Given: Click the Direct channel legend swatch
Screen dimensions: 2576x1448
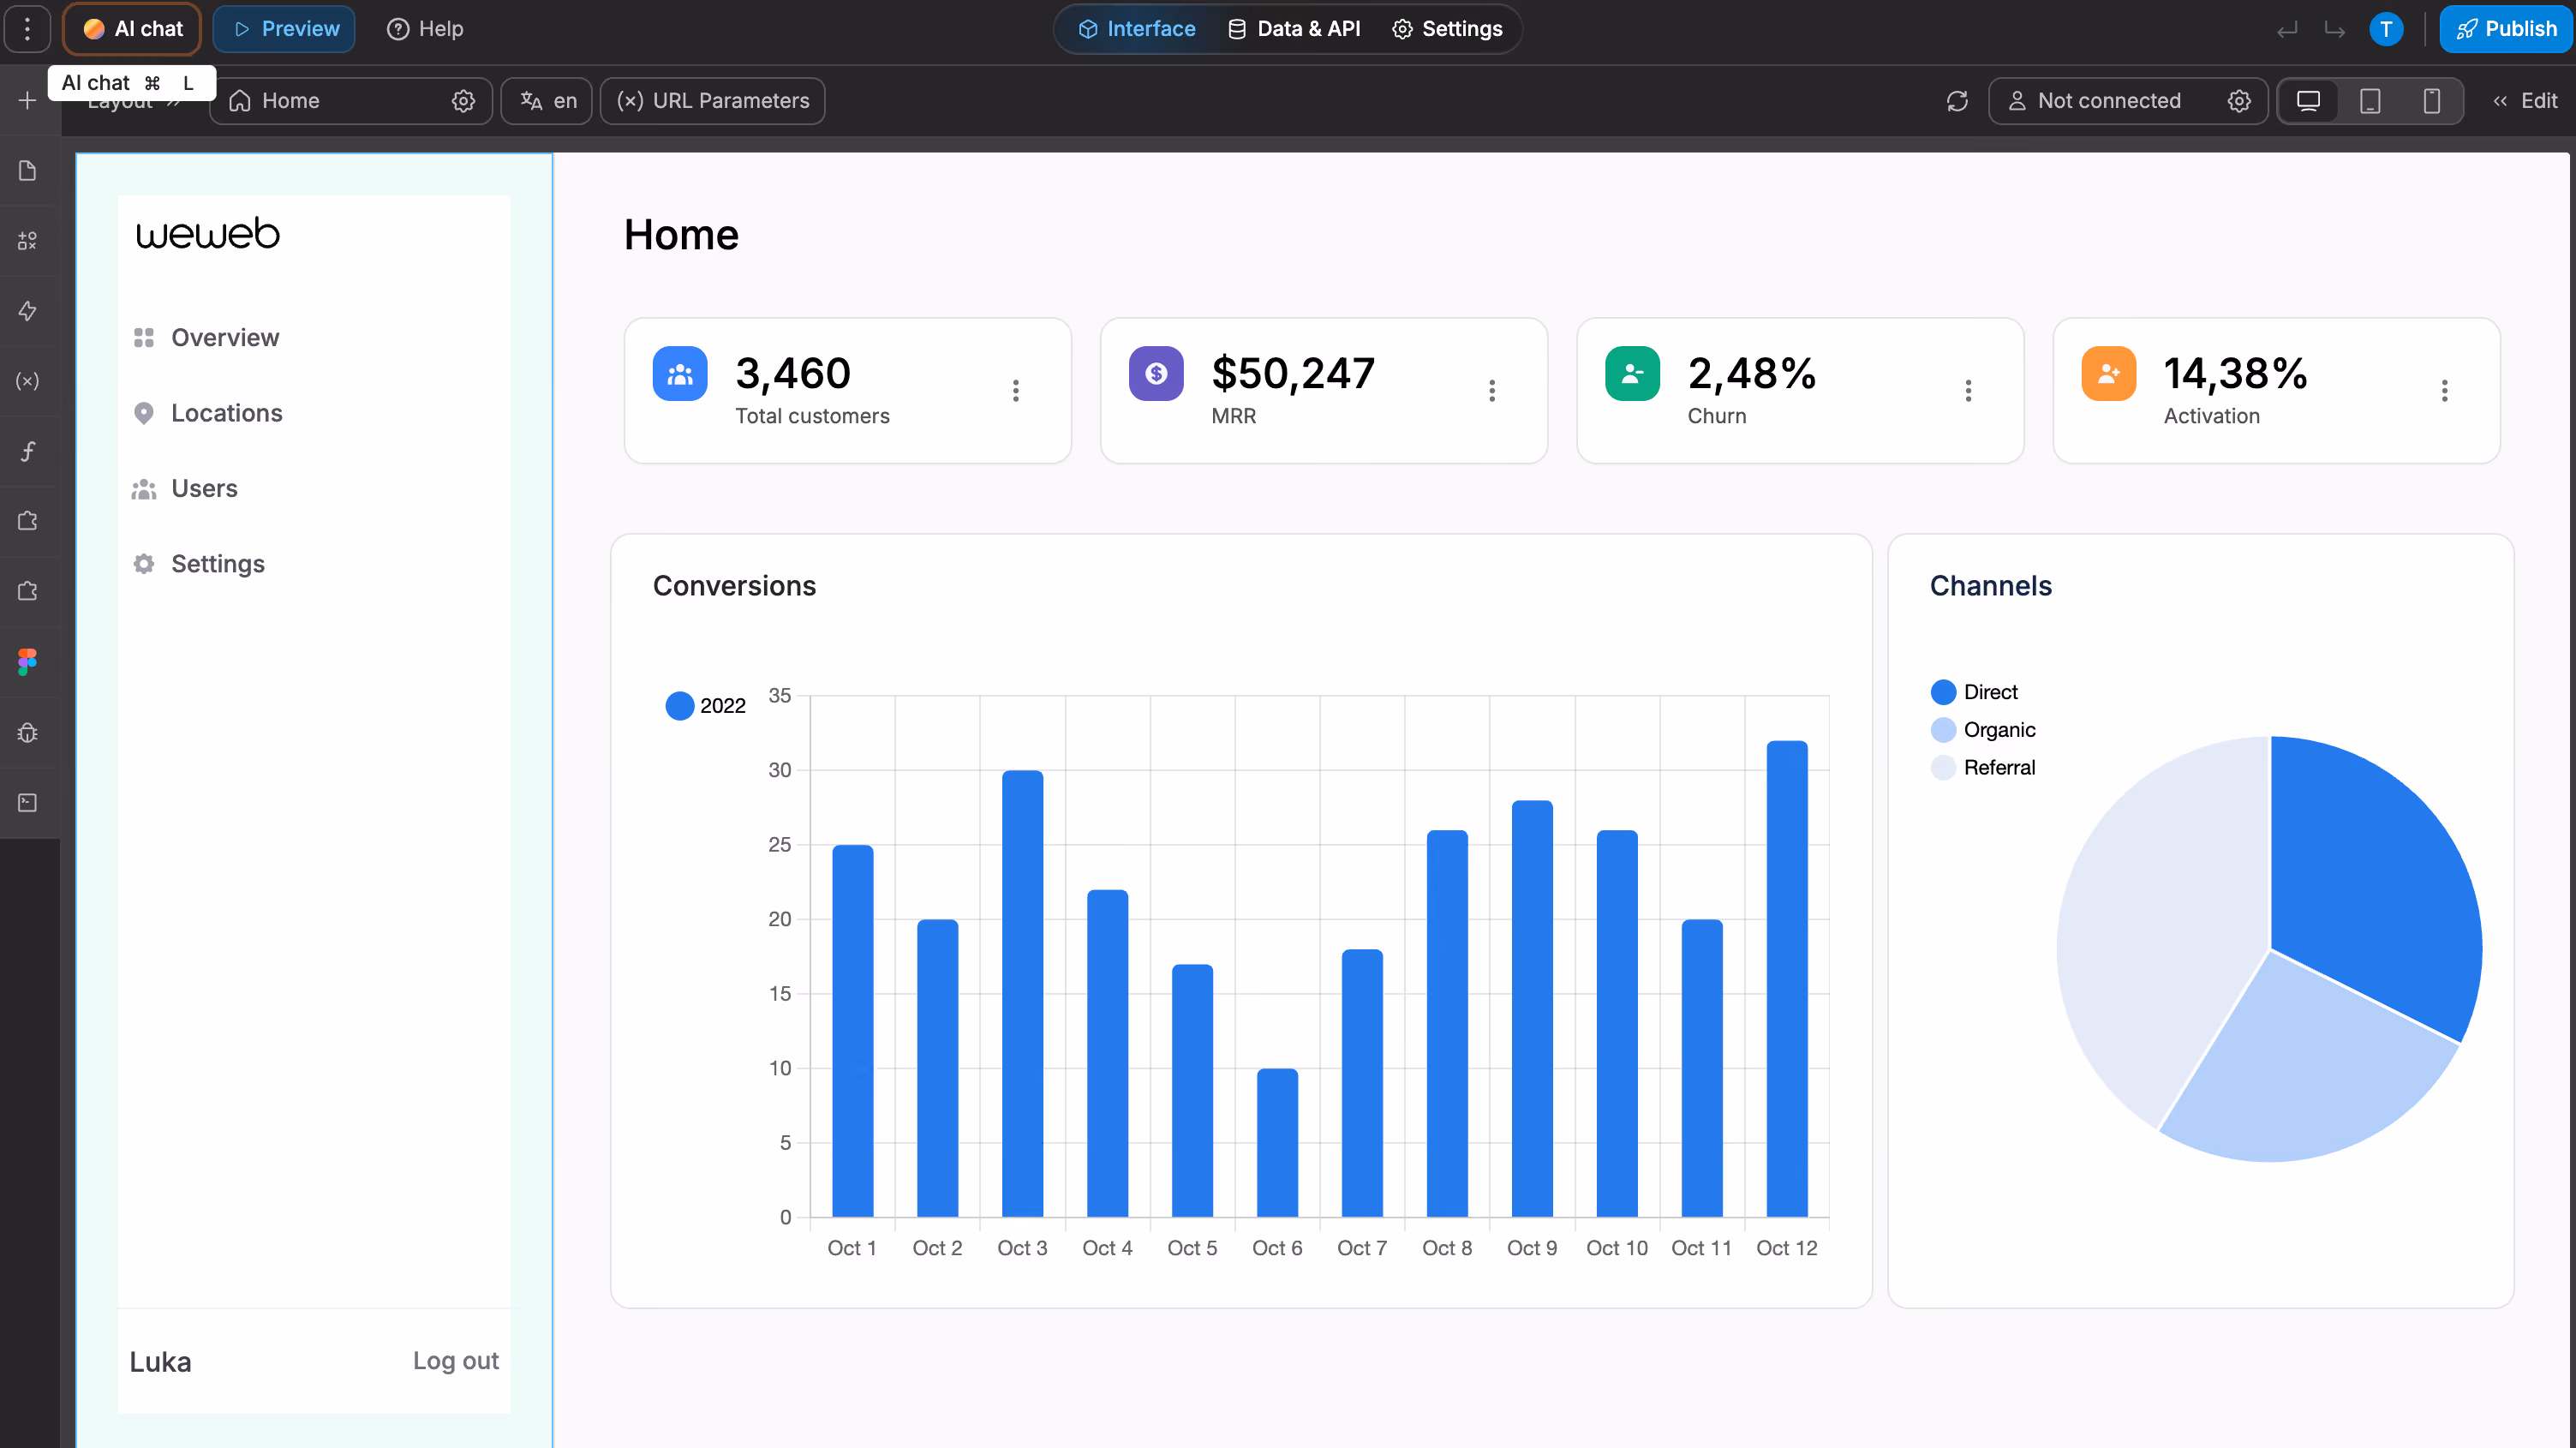Looking at the screenshot, I should click(x=1943, y=692).
